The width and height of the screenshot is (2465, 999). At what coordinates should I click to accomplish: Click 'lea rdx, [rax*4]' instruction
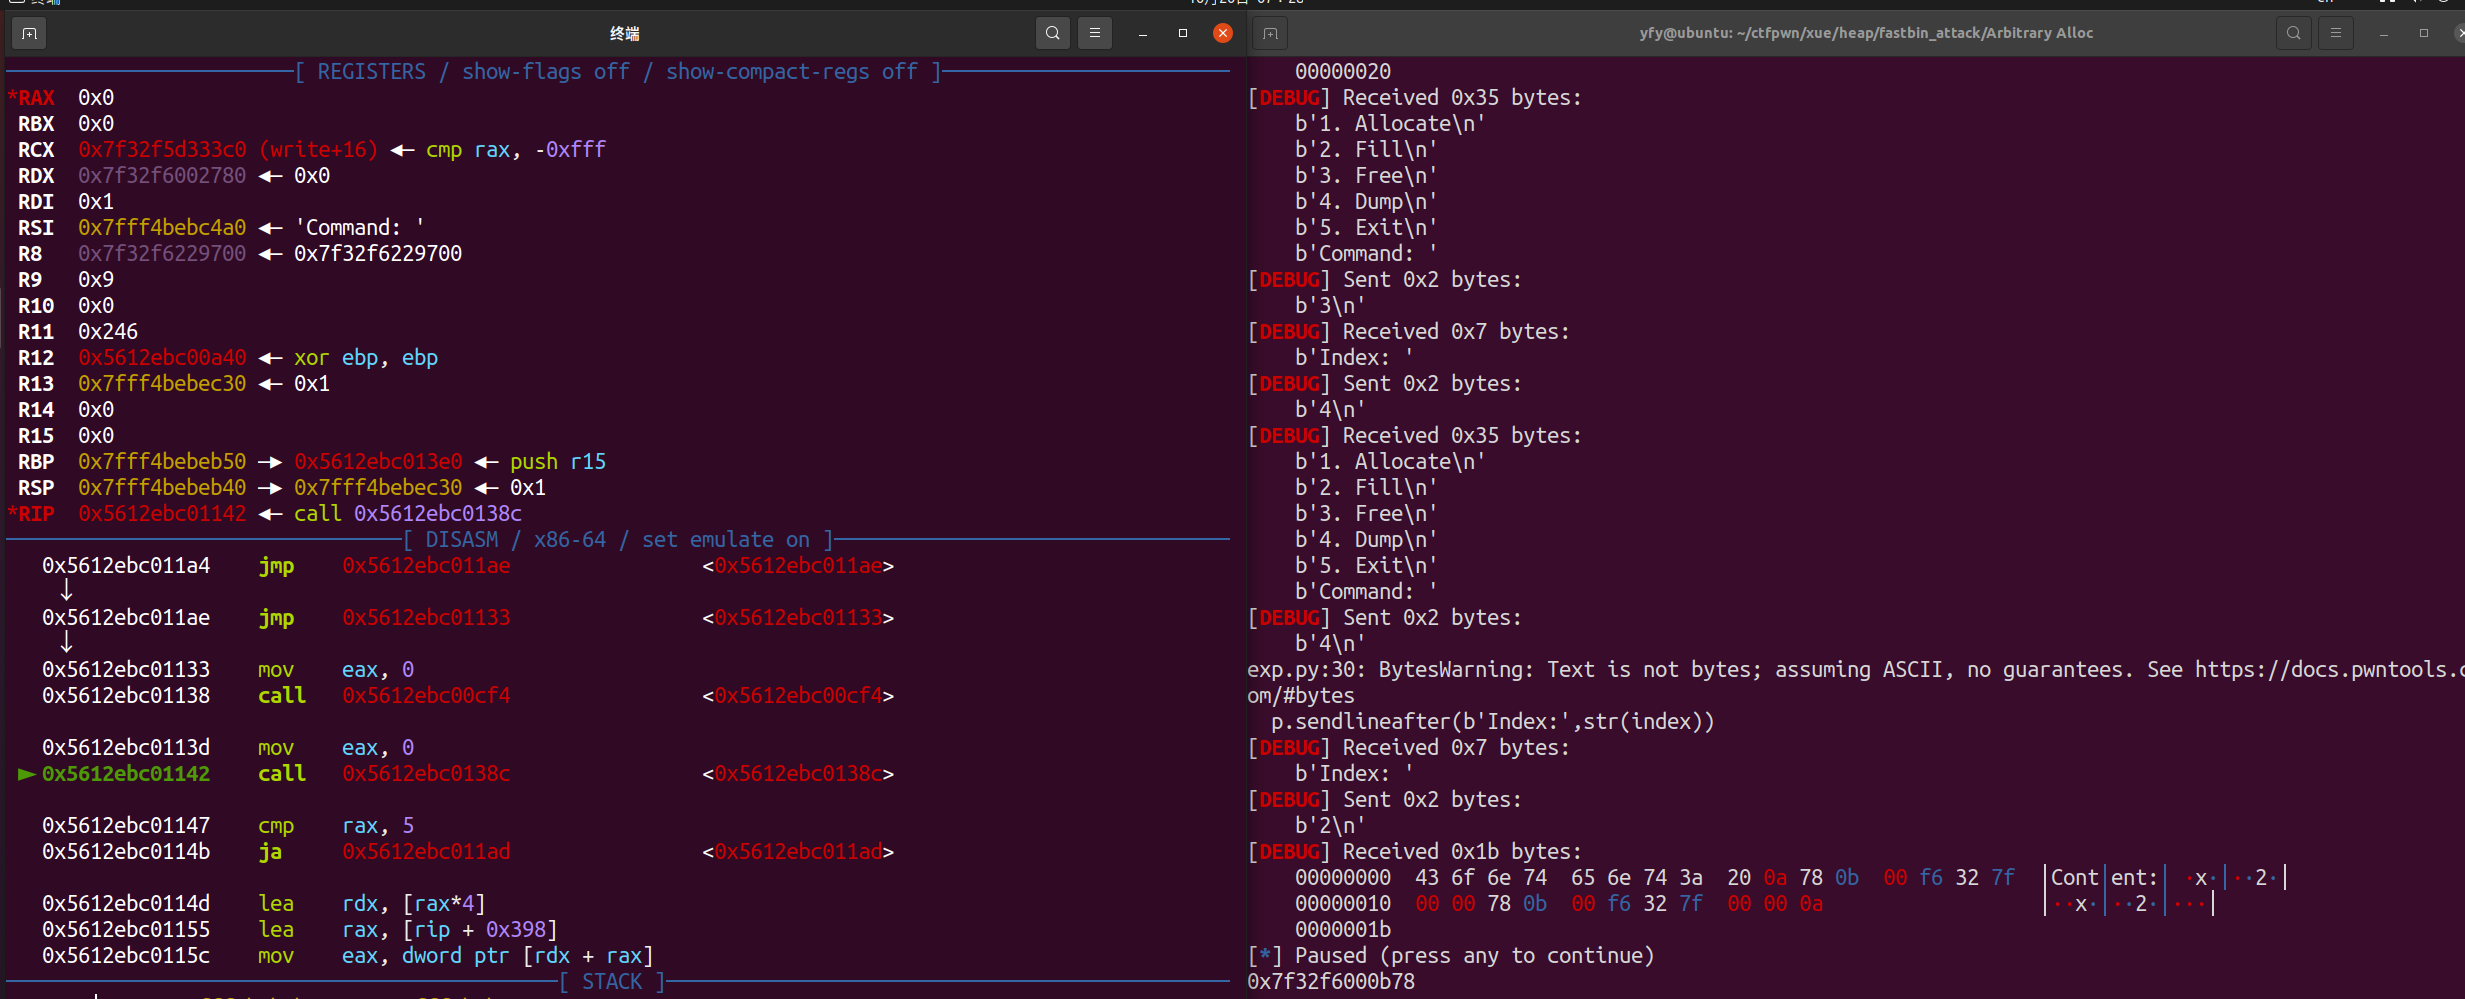tap(372, 904)
